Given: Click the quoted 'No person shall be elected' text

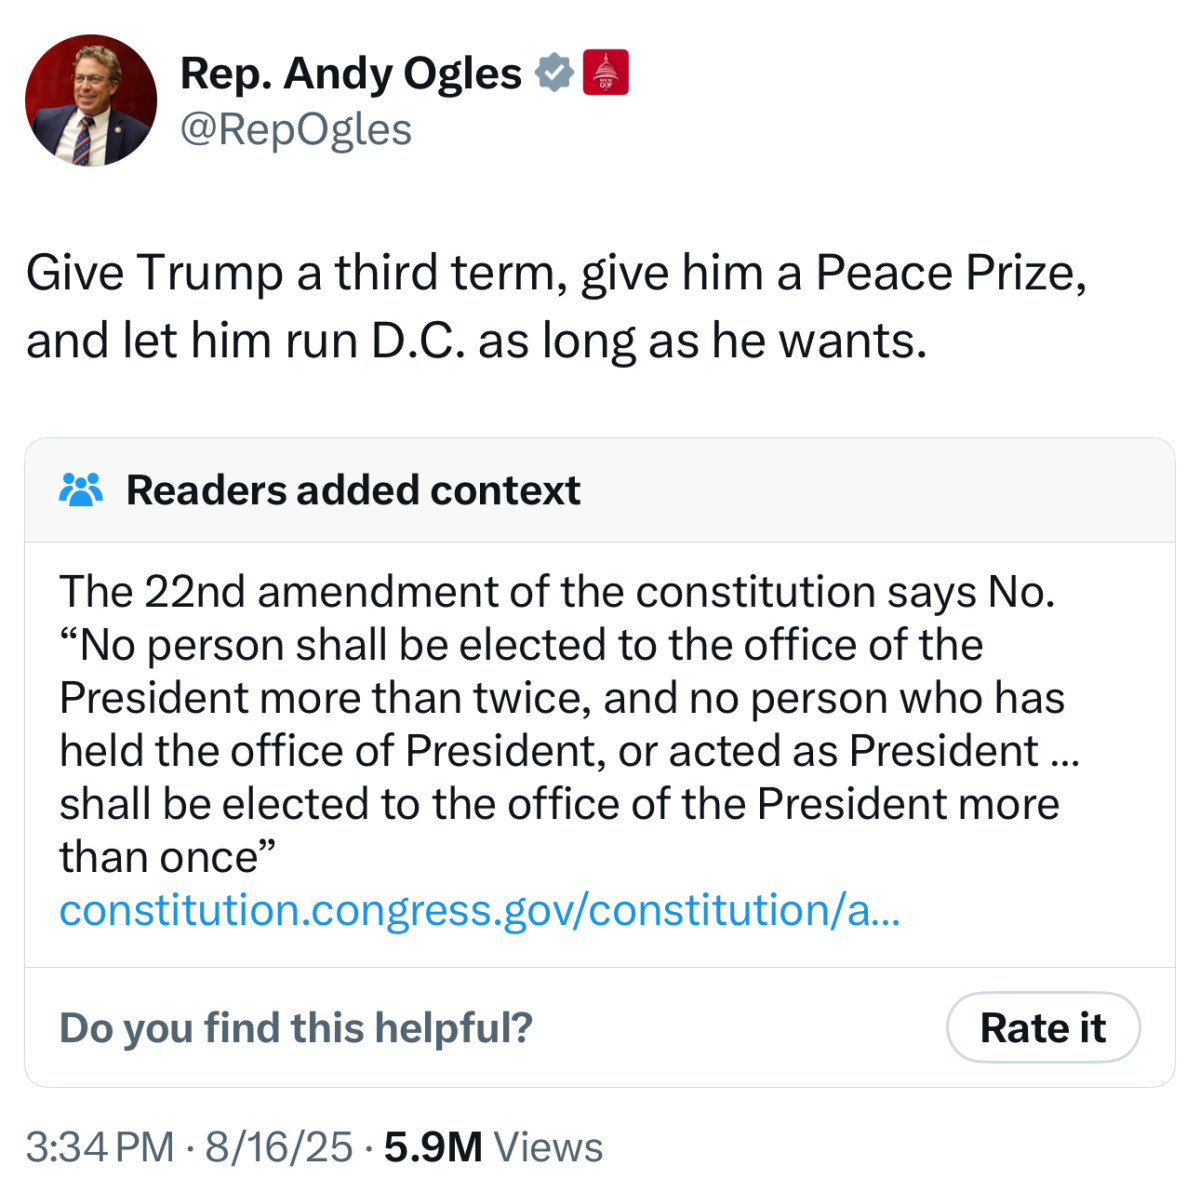Looking at the screenshot, I should point(521,645).
